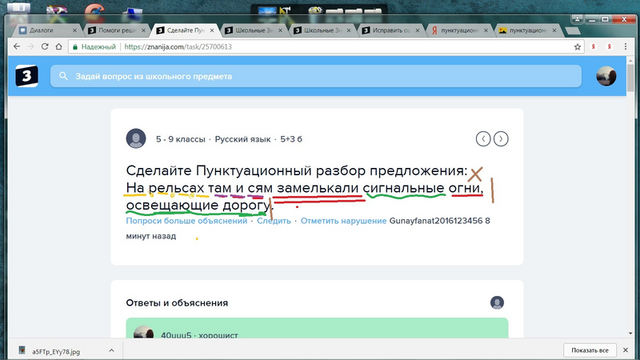Expand options for downloaded file a5FTp_EYy78.jpg
The width and height of the screenshot is (640, 360).
pos(111,351)
